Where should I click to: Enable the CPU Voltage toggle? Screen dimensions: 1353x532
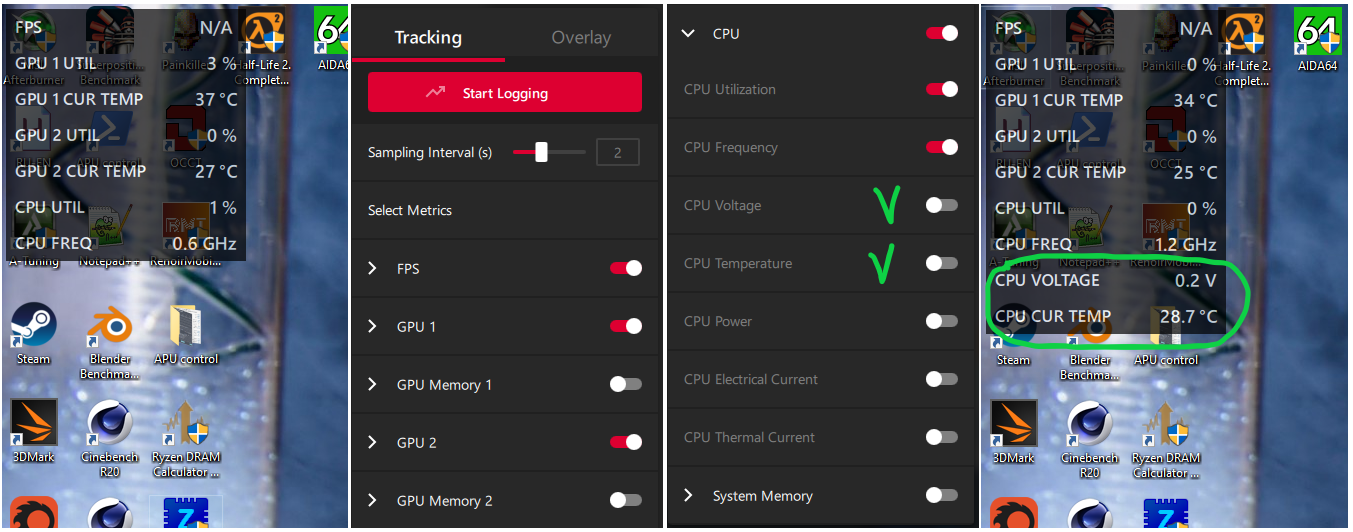[941, 205]
